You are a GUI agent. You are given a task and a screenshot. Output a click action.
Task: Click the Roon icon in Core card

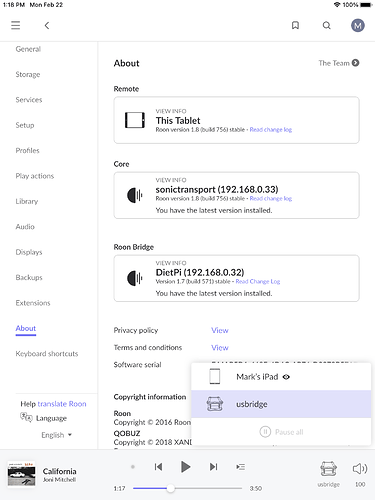pos(135,195)
